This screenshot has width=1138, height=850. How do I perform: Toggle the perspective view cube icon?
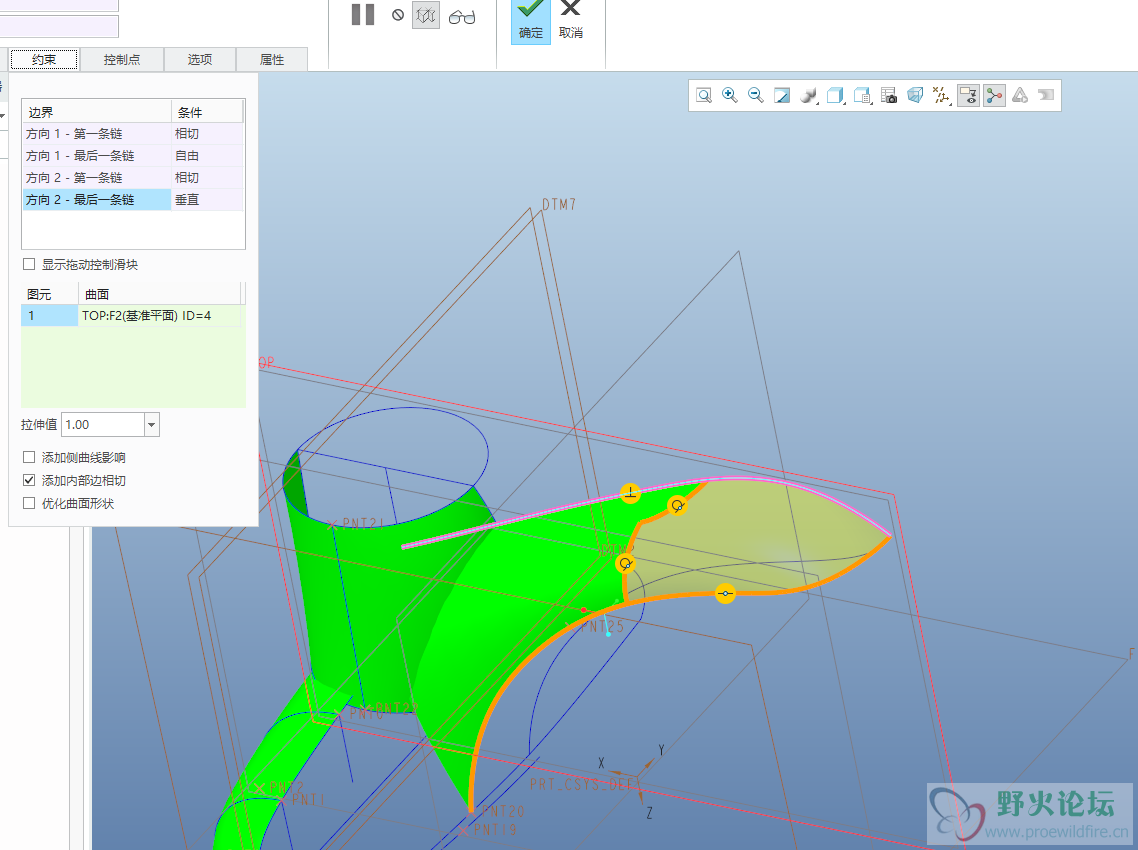[915, 95]
